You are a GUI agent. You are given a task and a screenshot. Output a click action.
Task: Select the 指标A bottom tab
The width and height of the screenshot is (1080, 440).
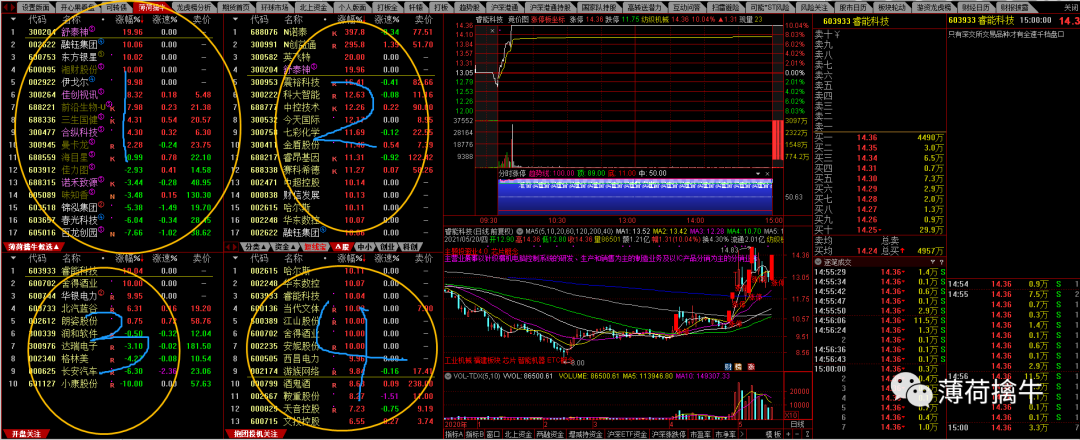tap(454, 434)
